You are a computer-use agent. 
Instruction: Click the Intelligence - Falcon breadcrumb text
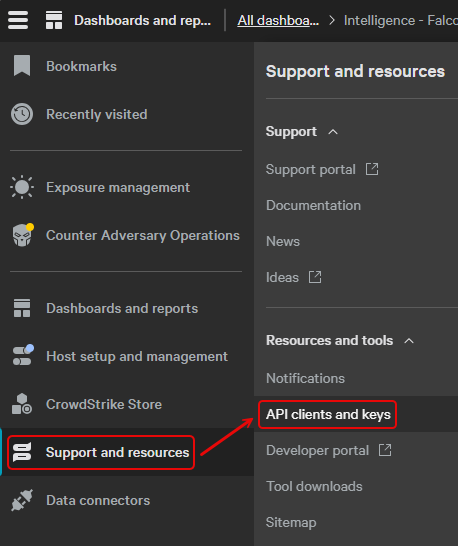[x=401, y=21]
